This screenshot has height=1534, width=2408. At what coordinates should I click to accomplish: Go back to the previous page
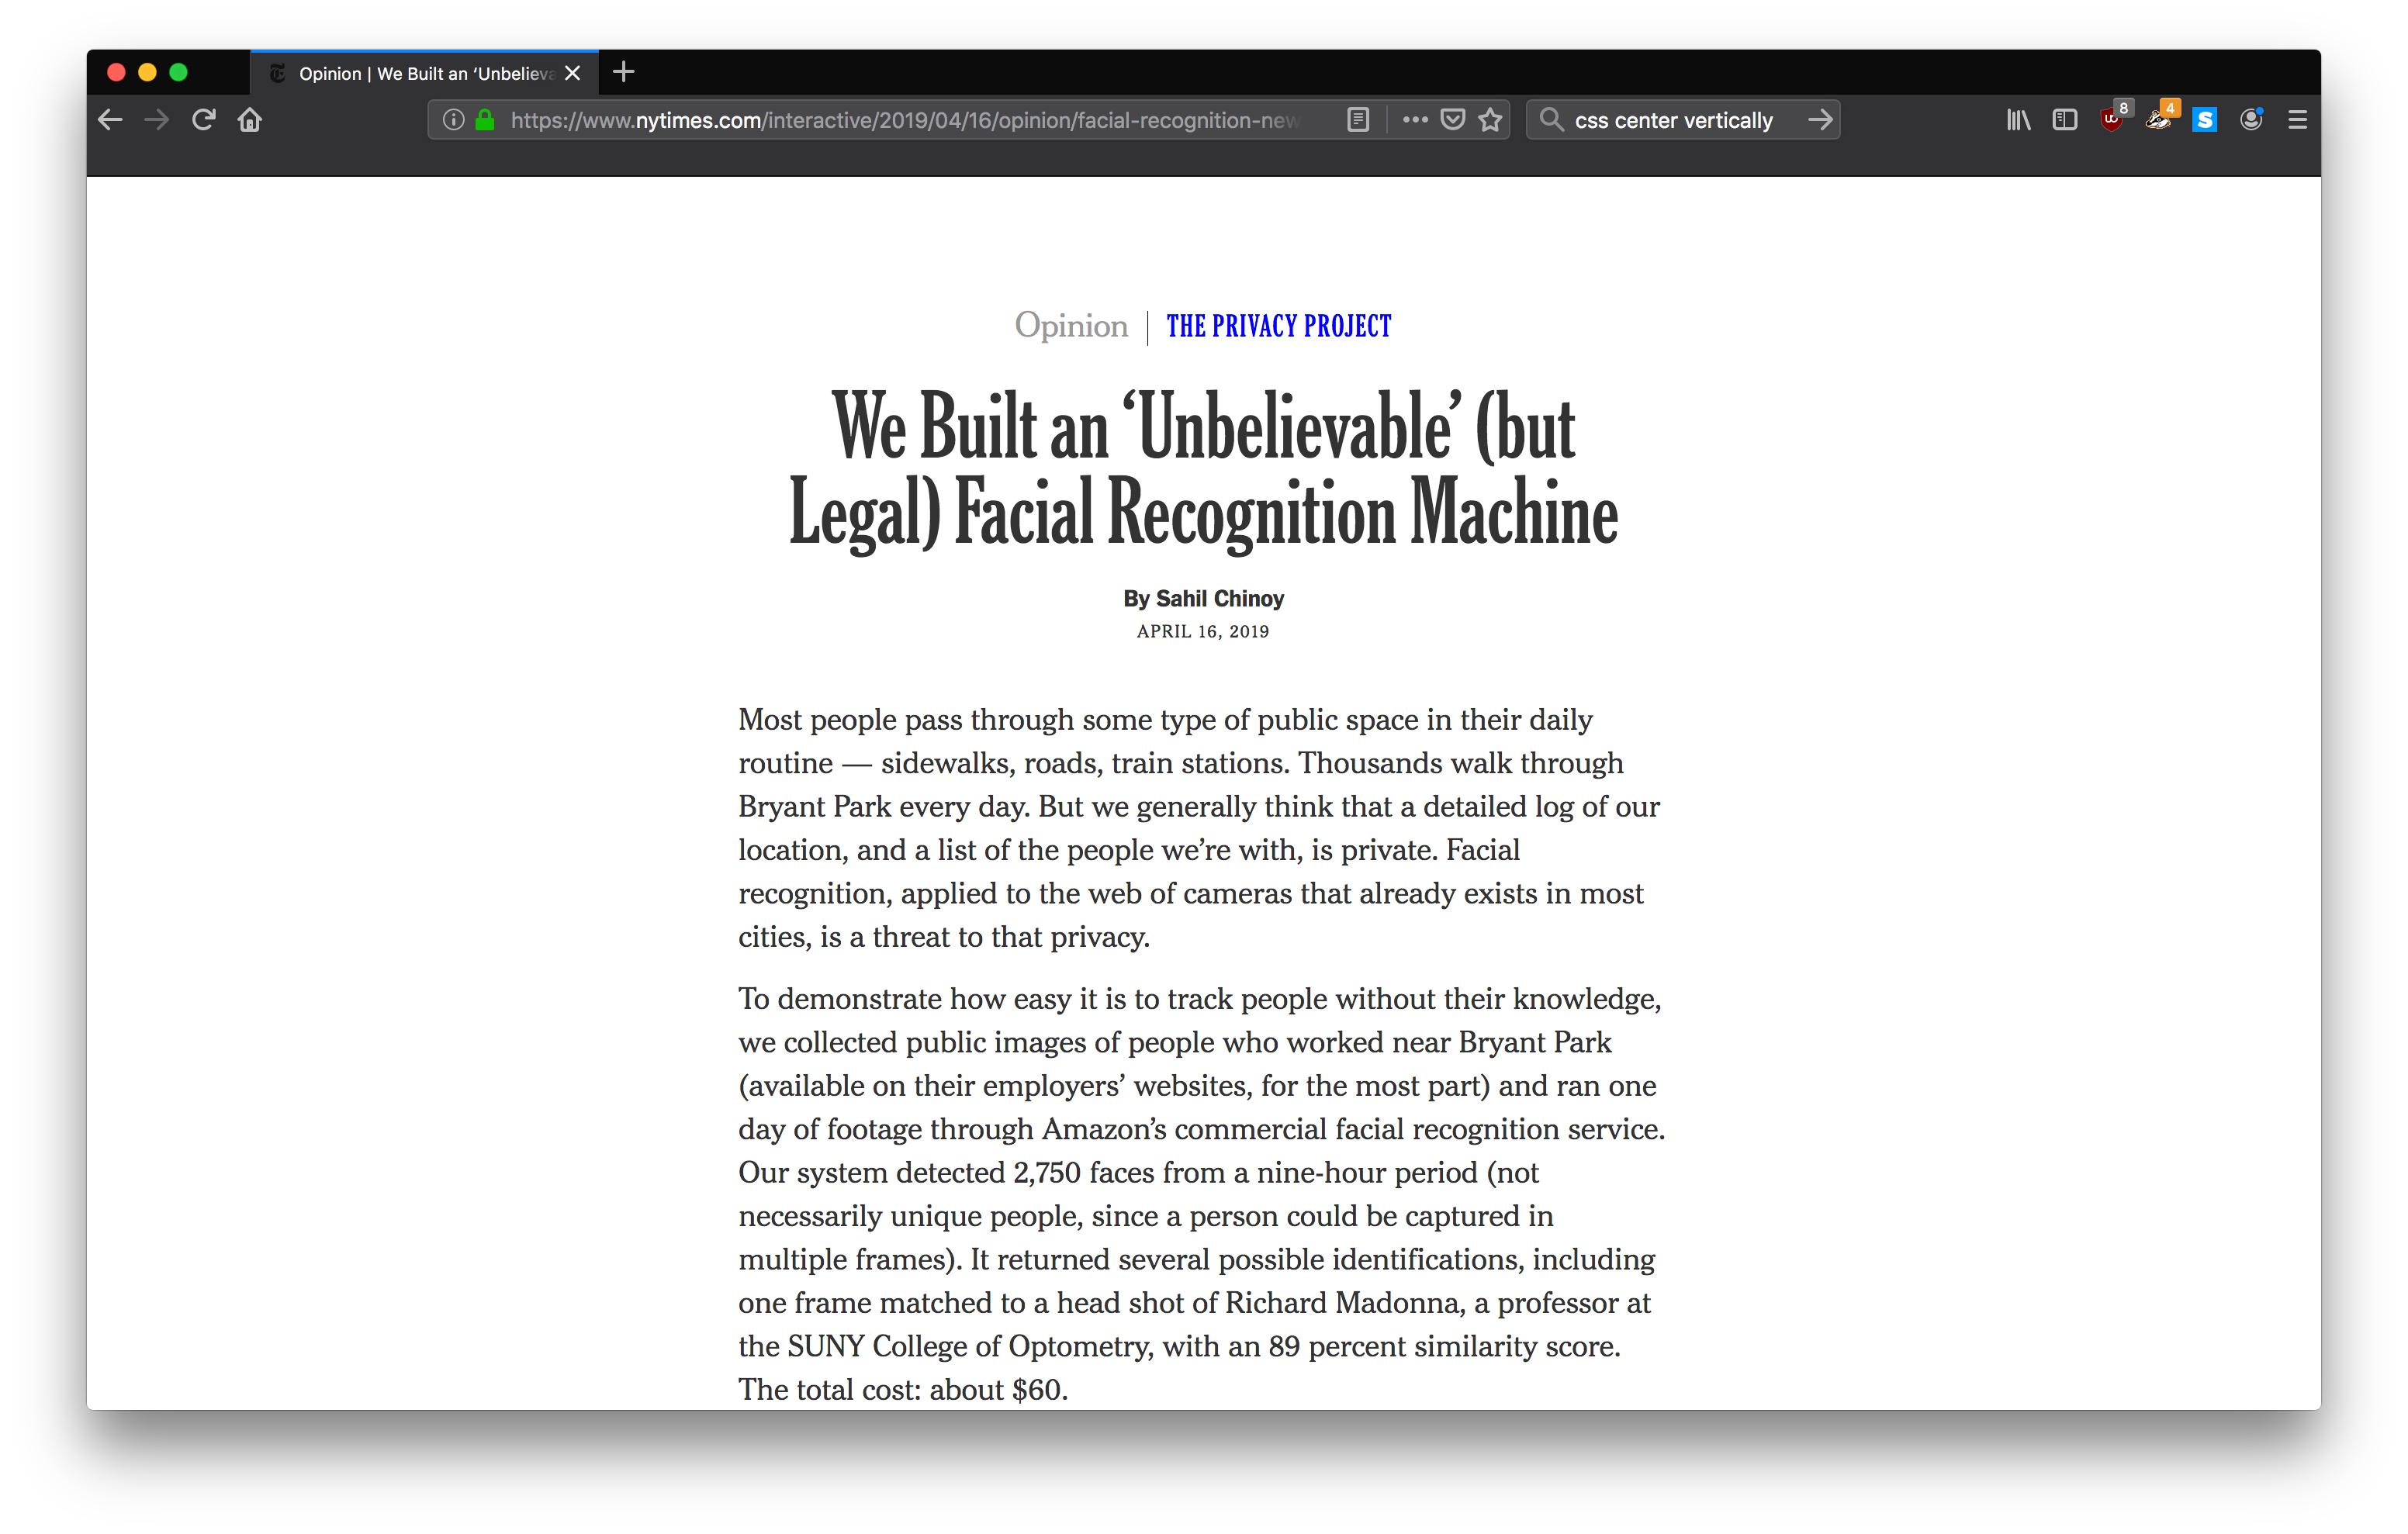(110, 120)
